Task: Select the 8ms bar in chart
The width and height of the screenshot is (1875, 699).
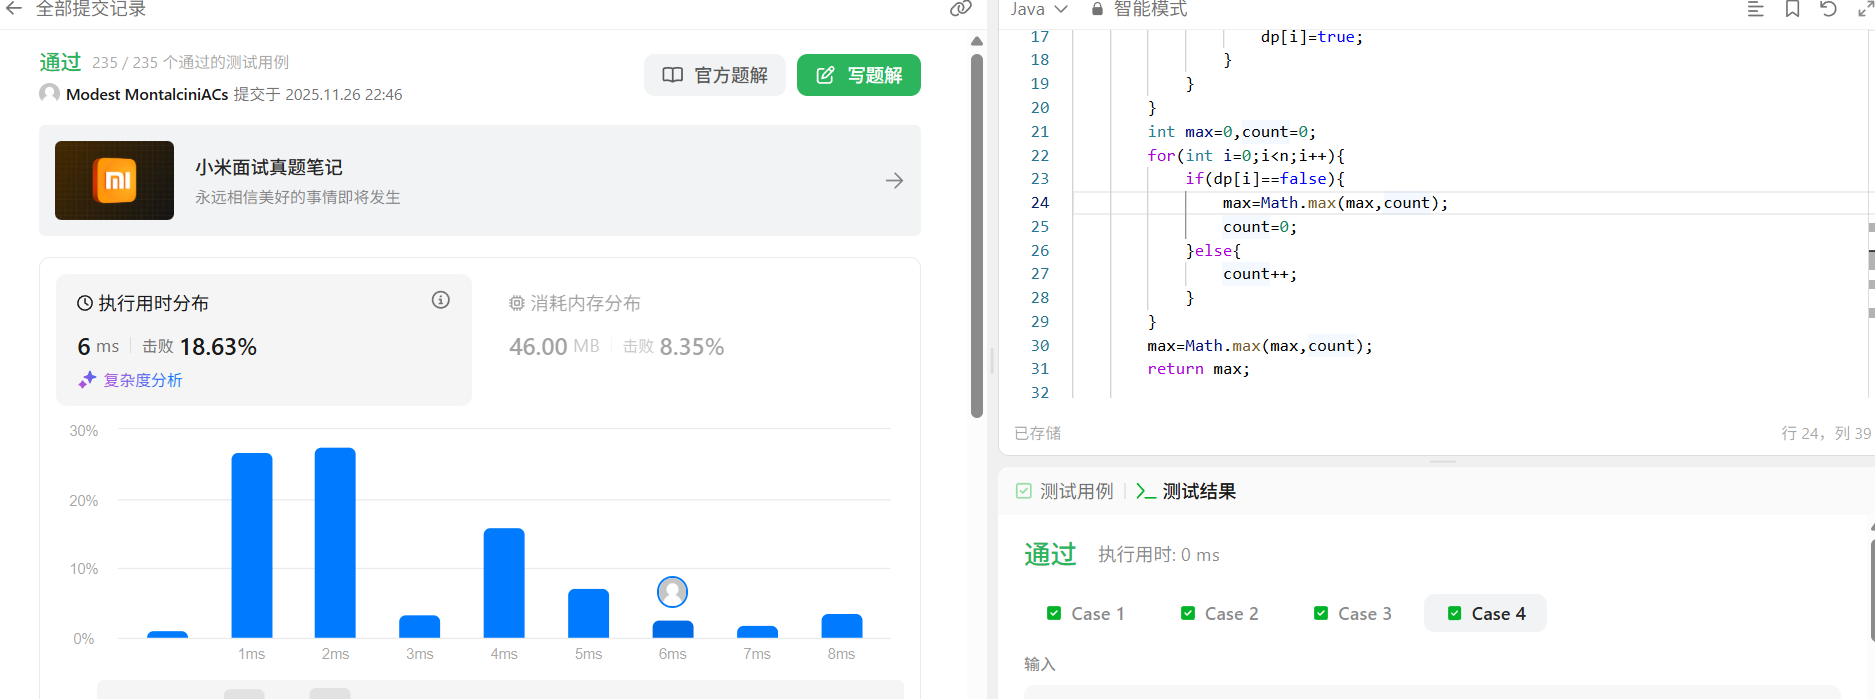Action: (841, 626)
